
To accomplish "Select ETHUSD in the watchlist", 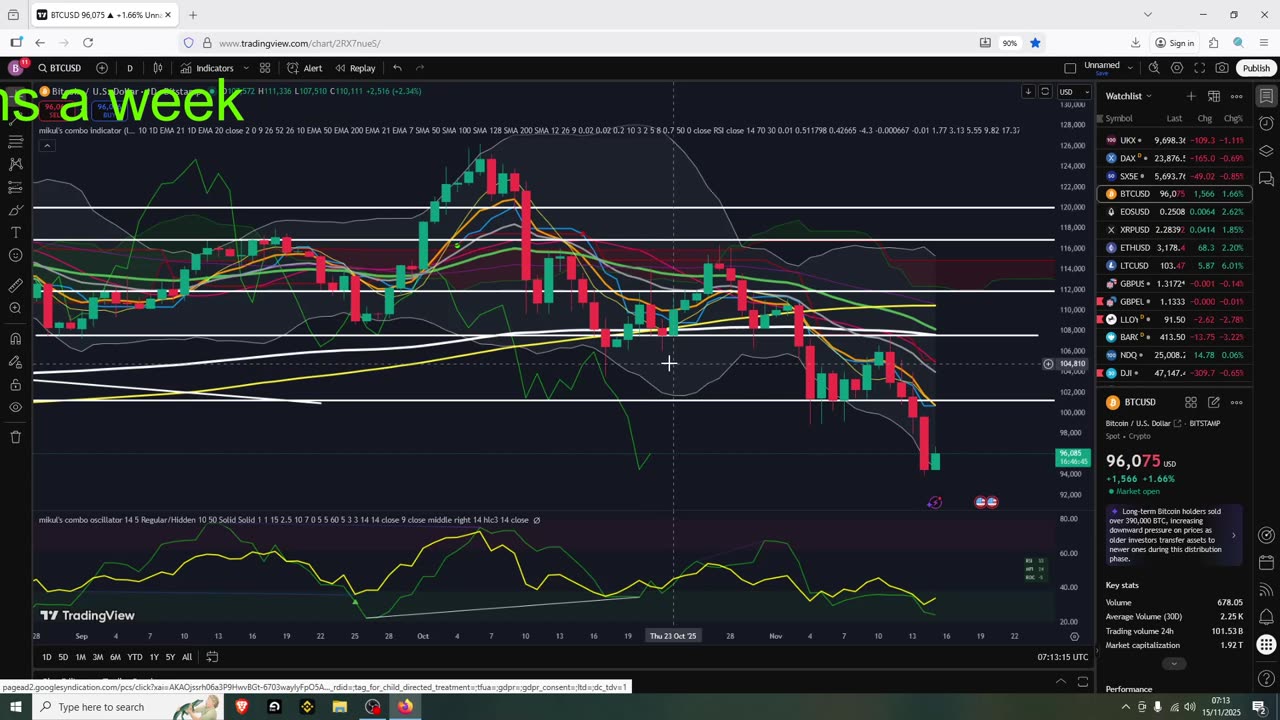I will (x=1174, y=248).
